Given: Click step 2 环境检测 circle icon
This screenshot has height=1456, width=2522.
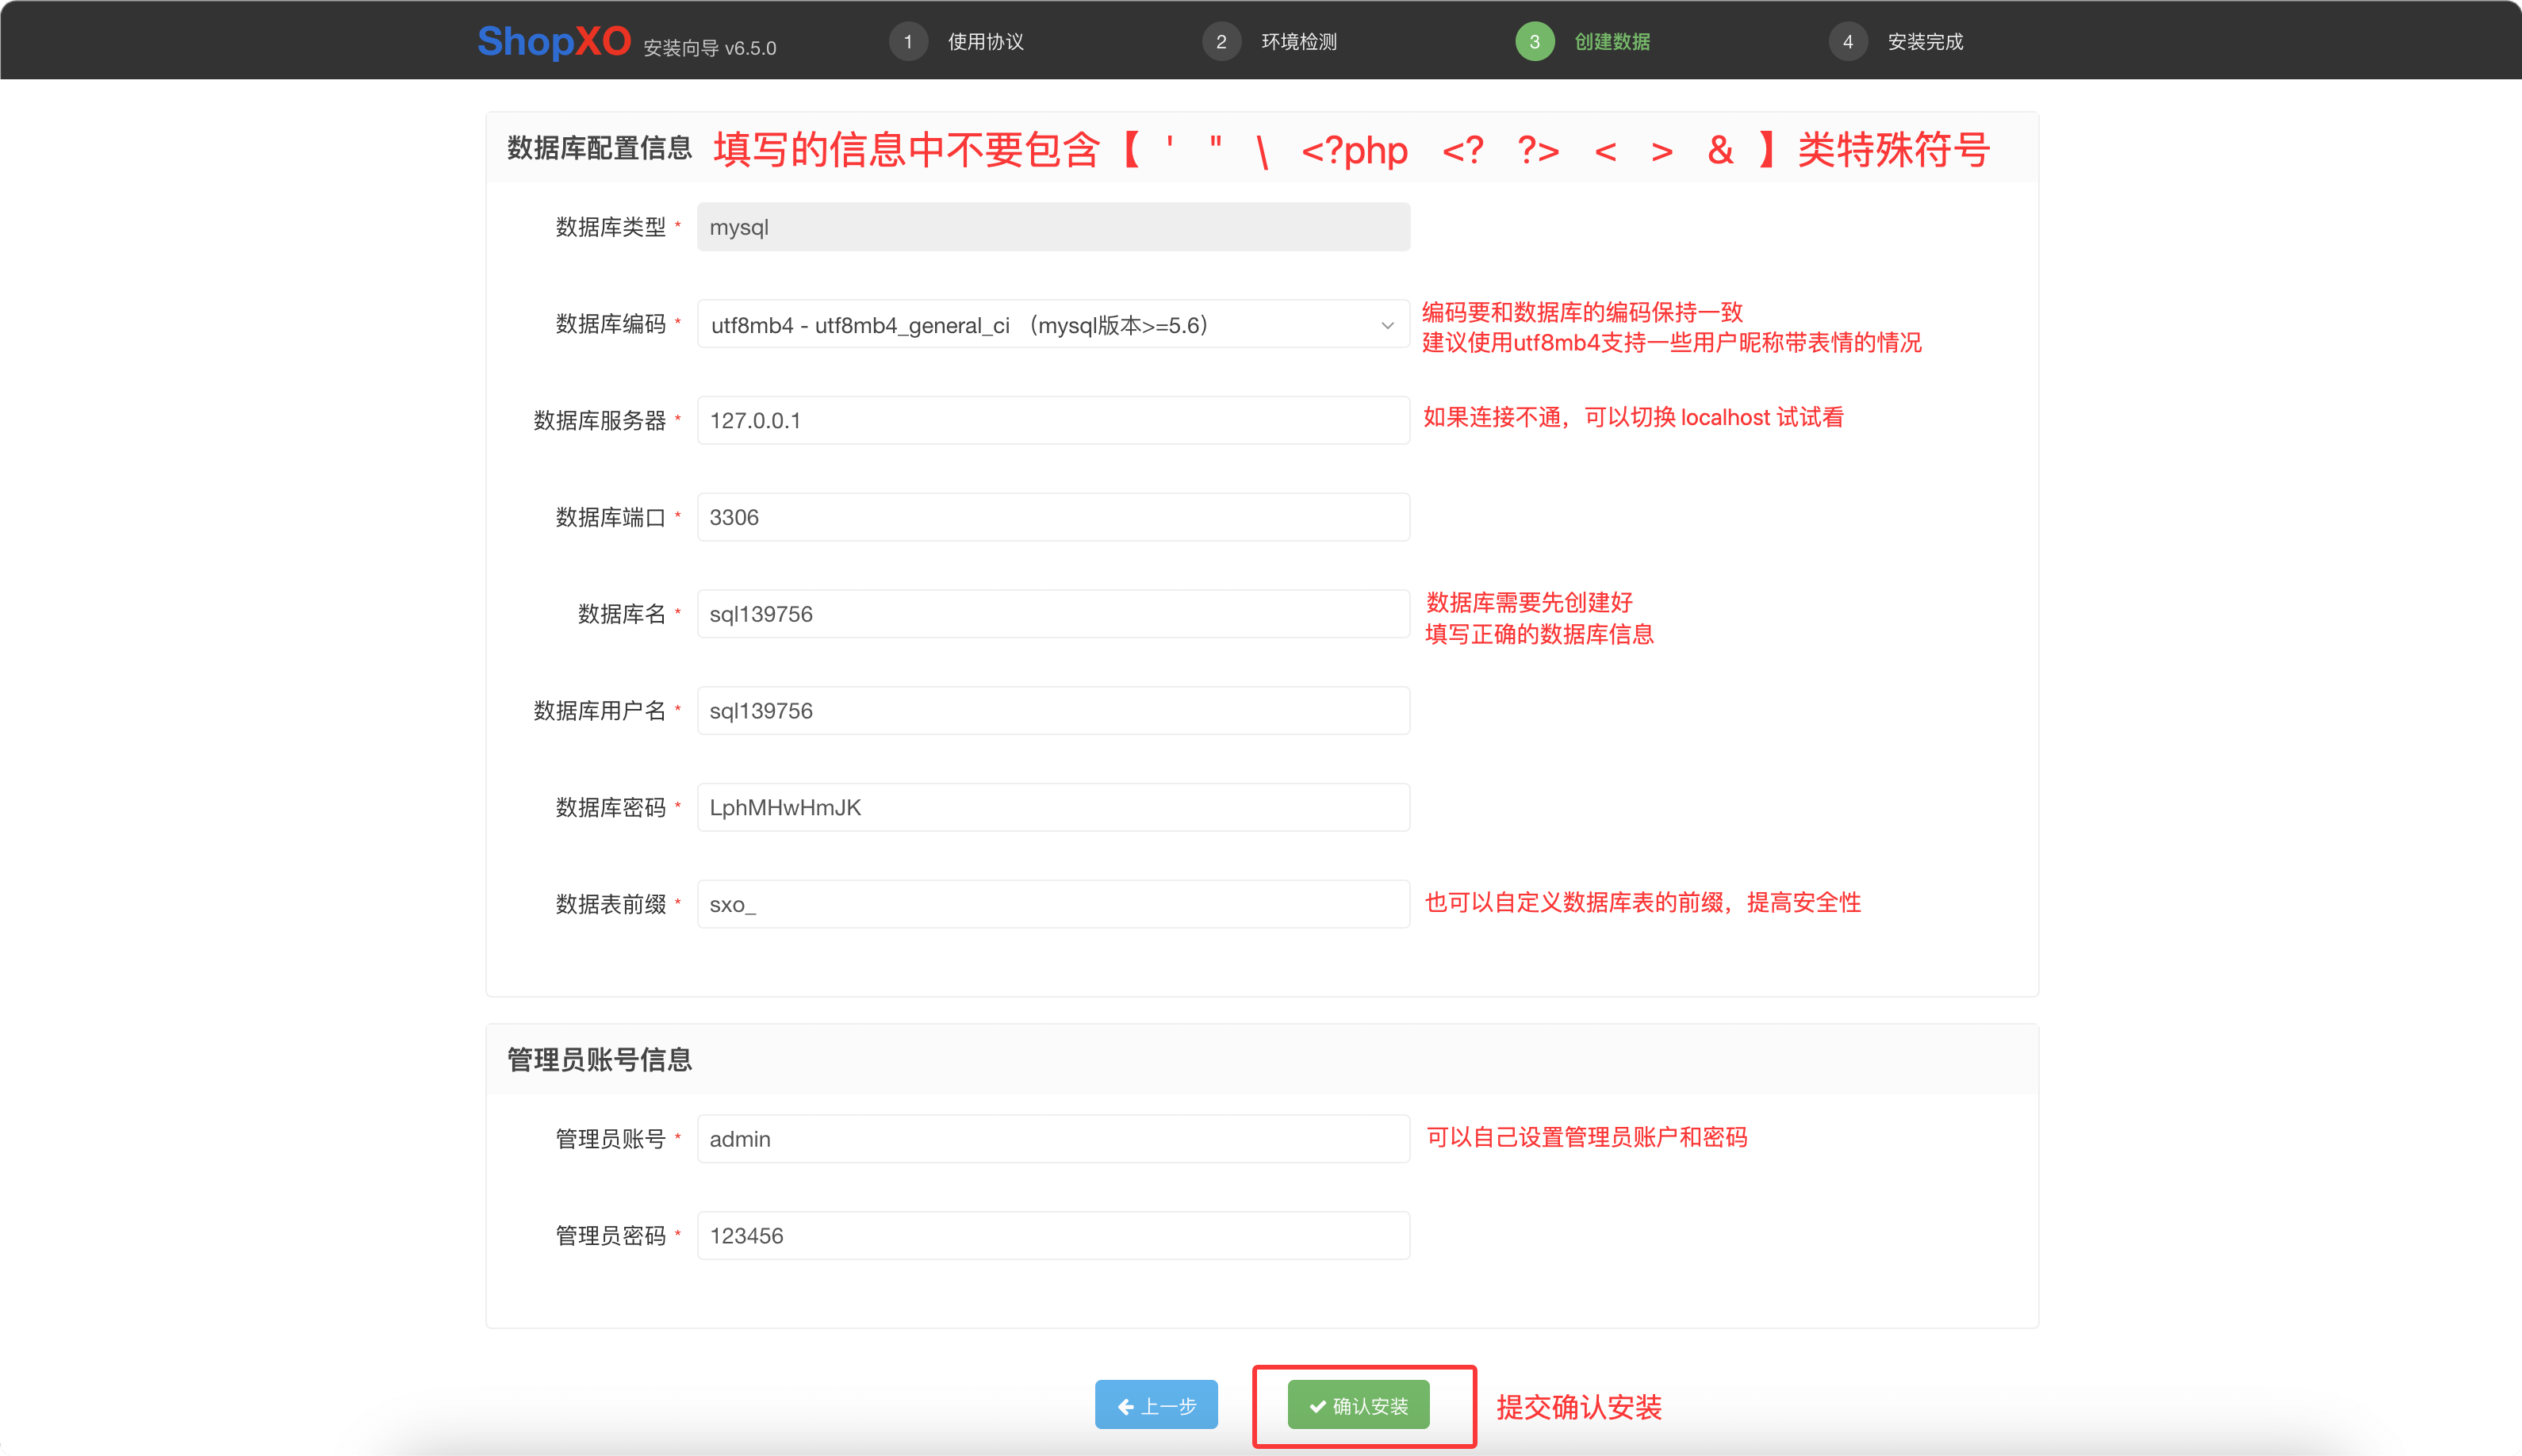Looking at the screenshot, I should [x=1222, y=41].
